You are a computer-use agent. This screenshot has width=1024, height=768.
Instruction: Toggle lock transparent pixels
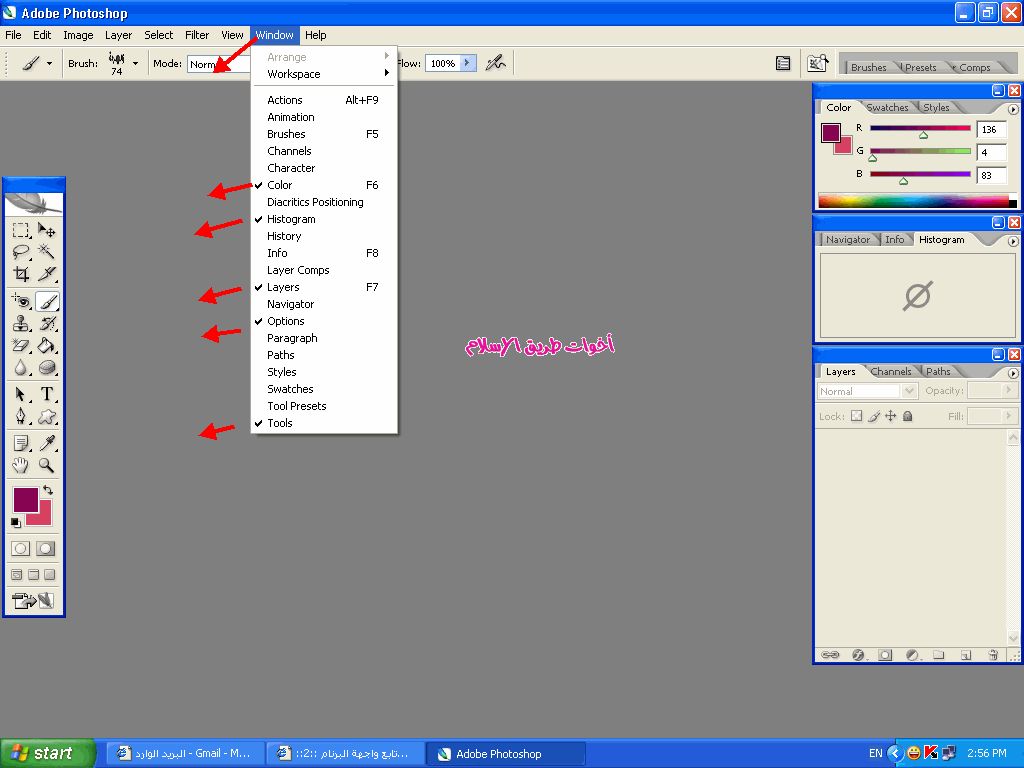click(x=857, y=416)
